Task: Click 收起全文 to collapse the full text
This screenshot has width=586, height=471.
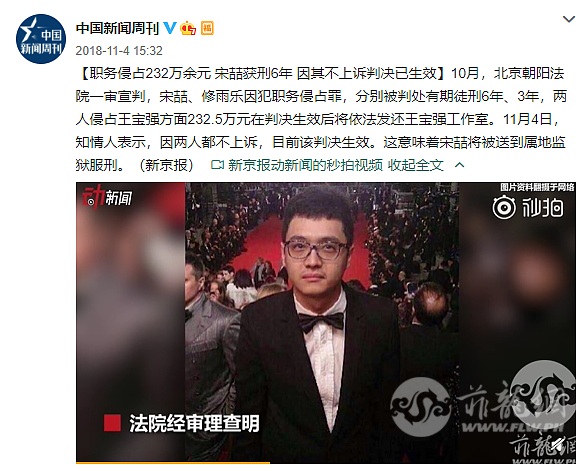Action: [416, 165]
